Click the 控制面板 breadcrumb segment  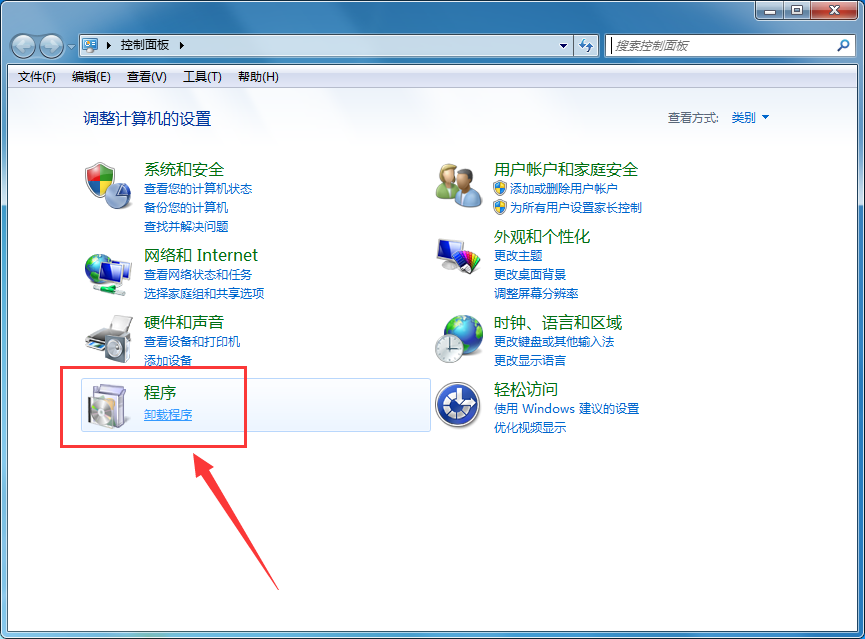[145, 45]
